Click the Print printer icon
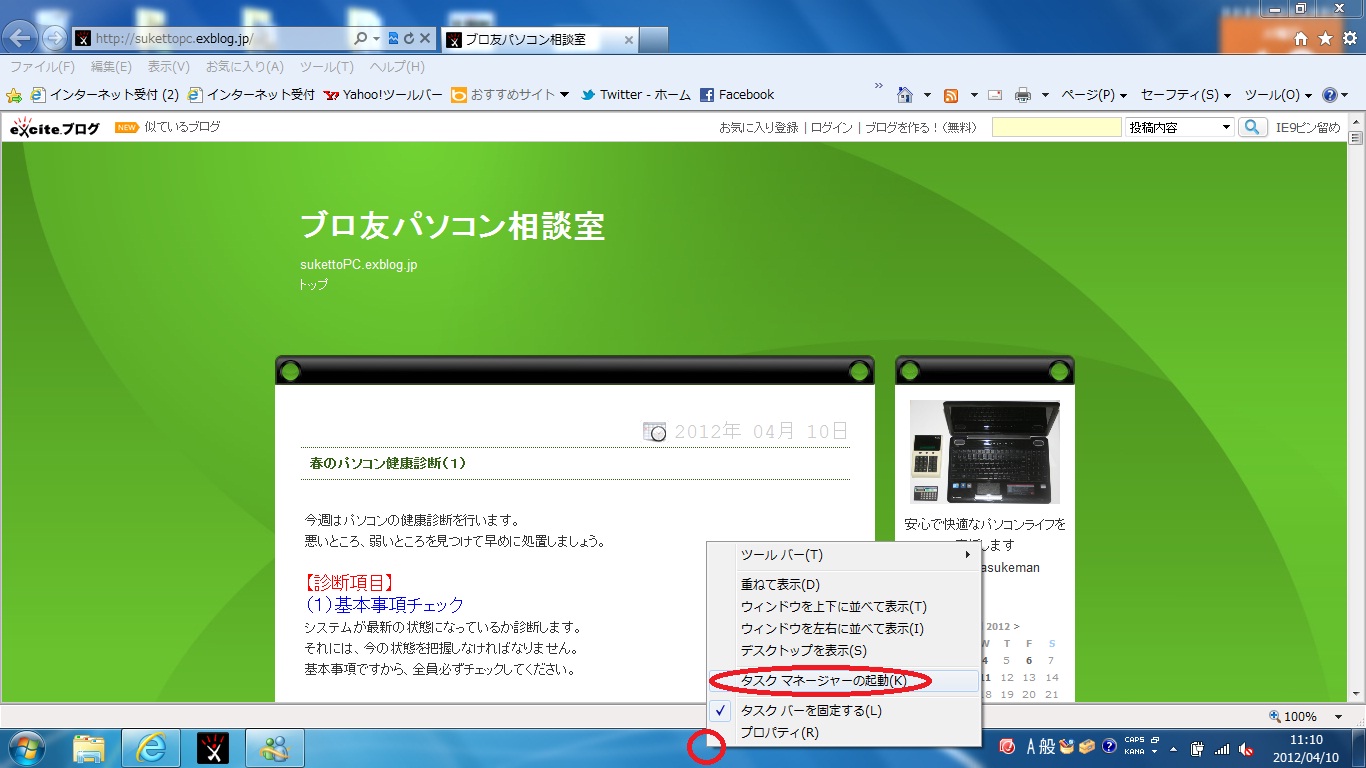Screen dimensions: 1366x768 tap(1023, 95)
